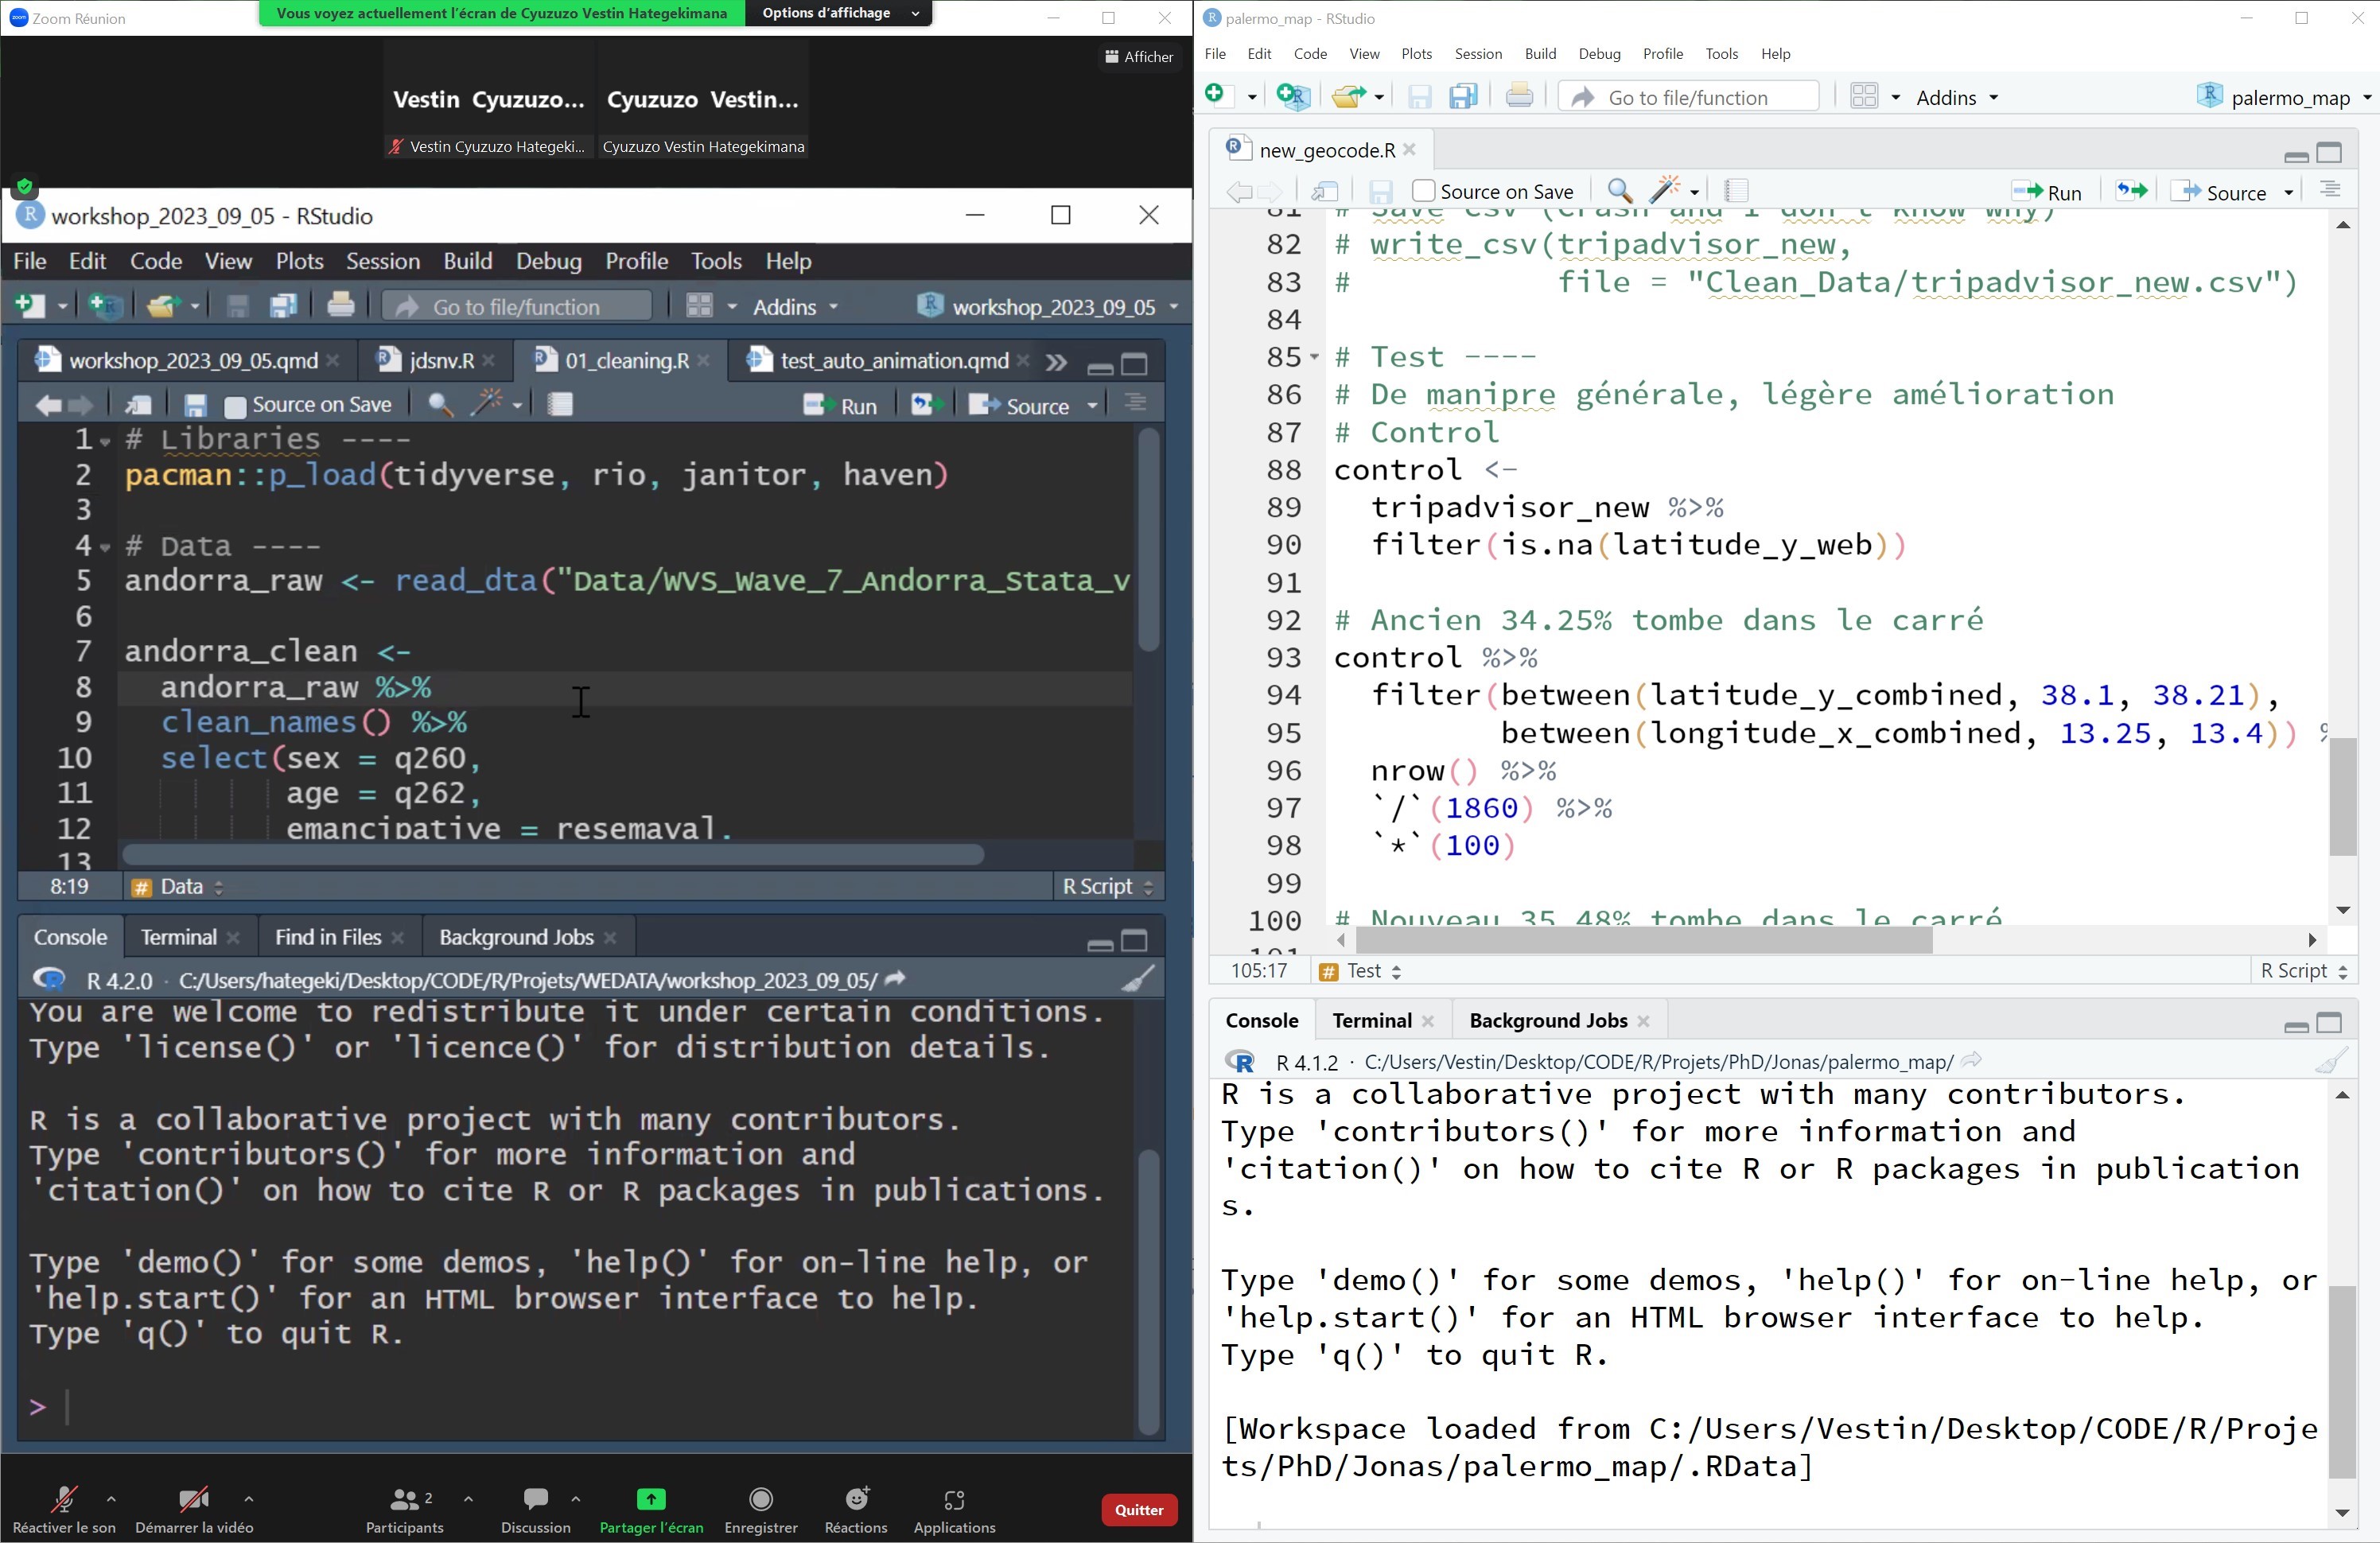Click the compile report notebook icon in right editor
The height and width of the screenshot is (1543, 2380).
click(x=1736, y=191)
